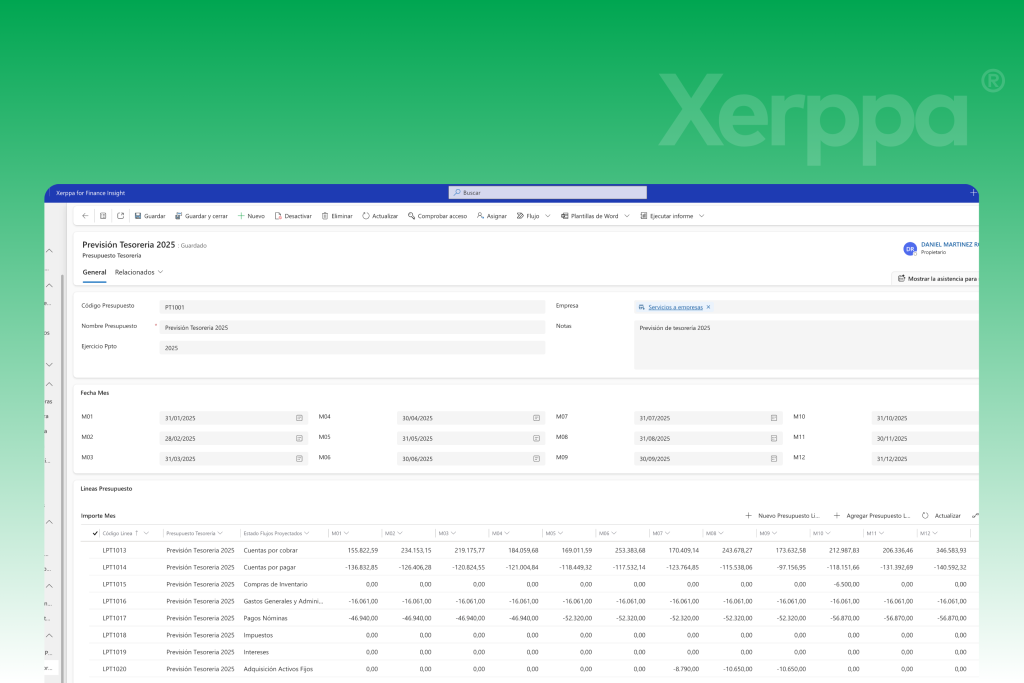
Task: Click Pagos Nóminas cell
Action: (267, 618)
